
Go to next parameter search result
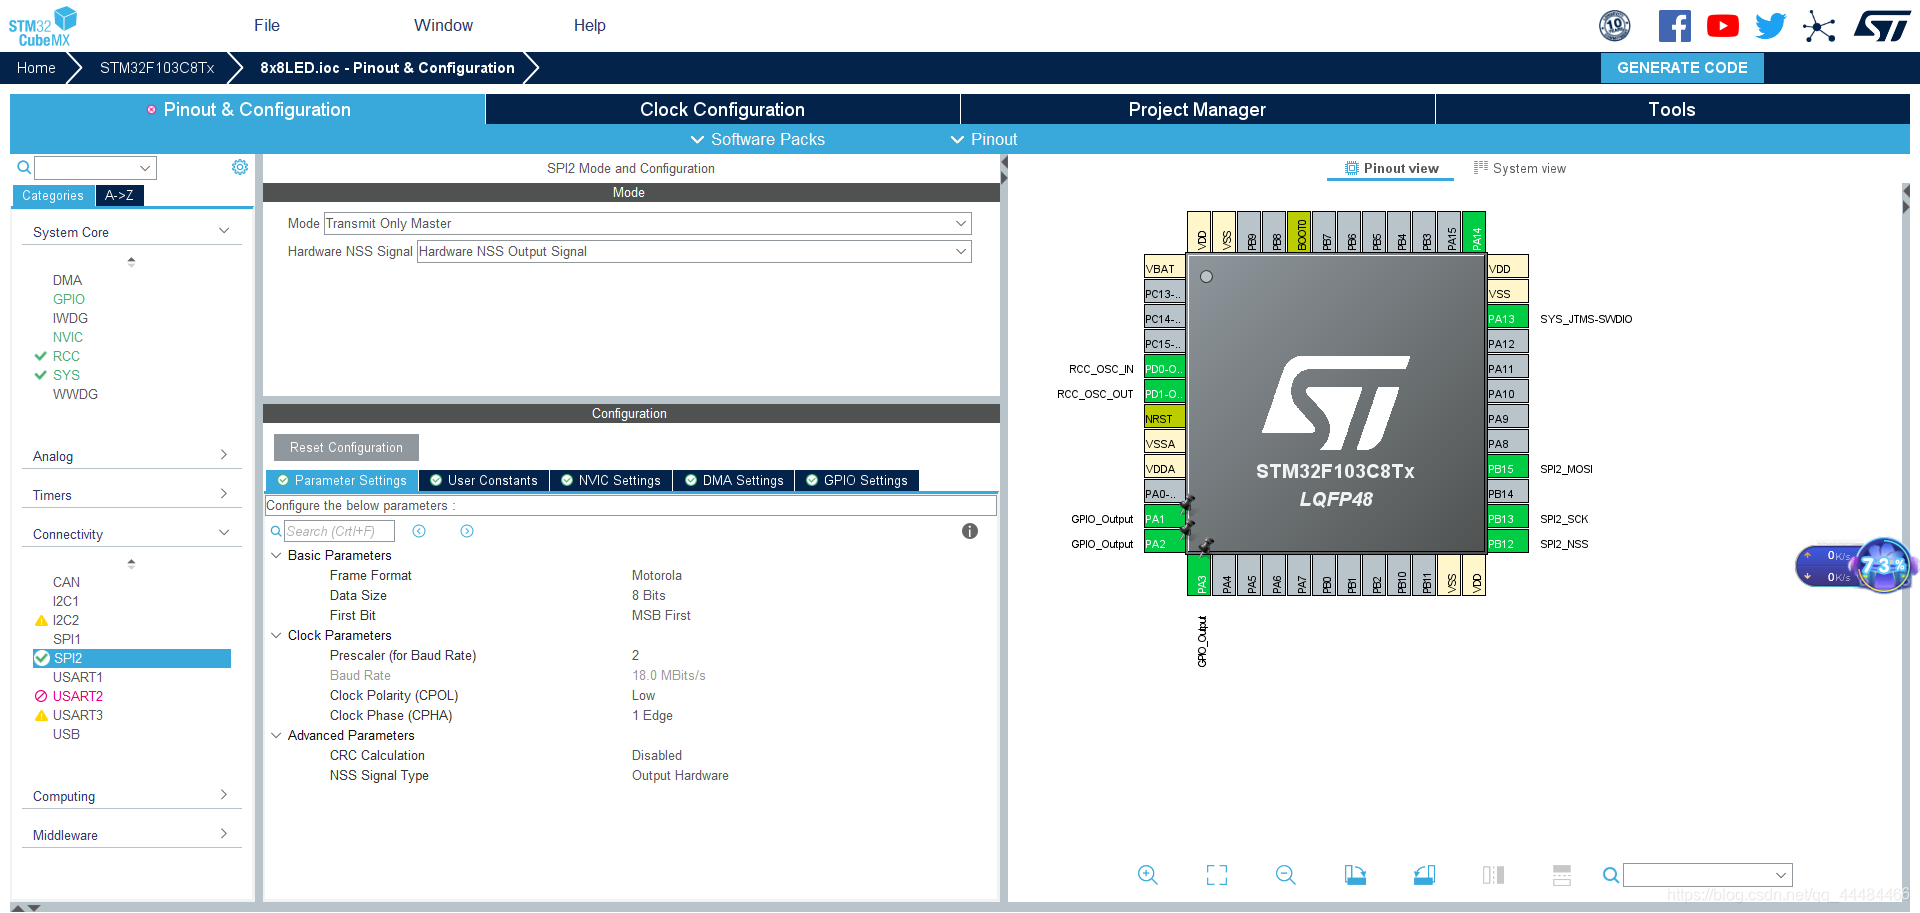[x=467, y=531]
